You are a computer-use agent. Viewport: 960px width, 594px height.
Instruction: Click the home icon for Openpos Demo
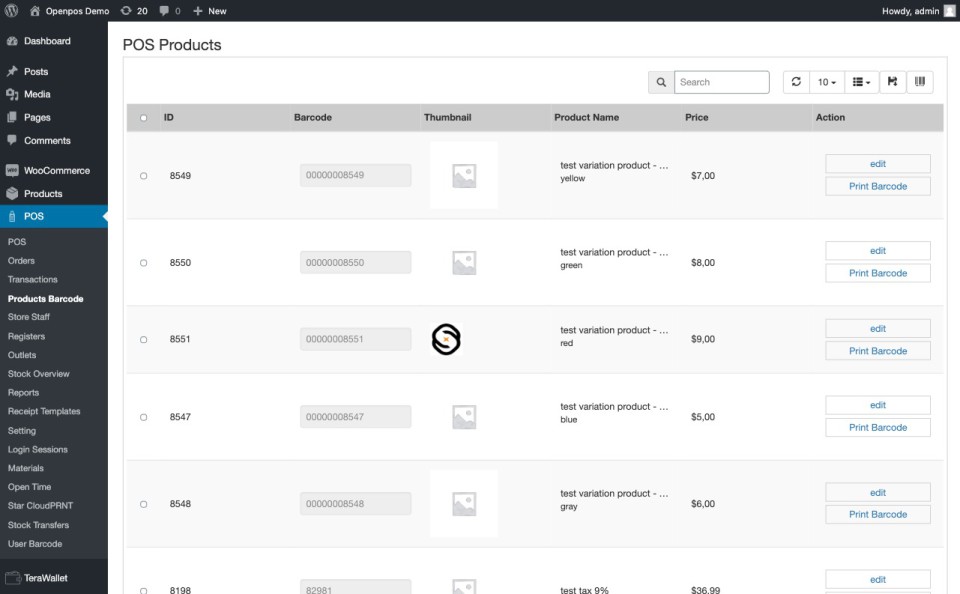point(35,11)
